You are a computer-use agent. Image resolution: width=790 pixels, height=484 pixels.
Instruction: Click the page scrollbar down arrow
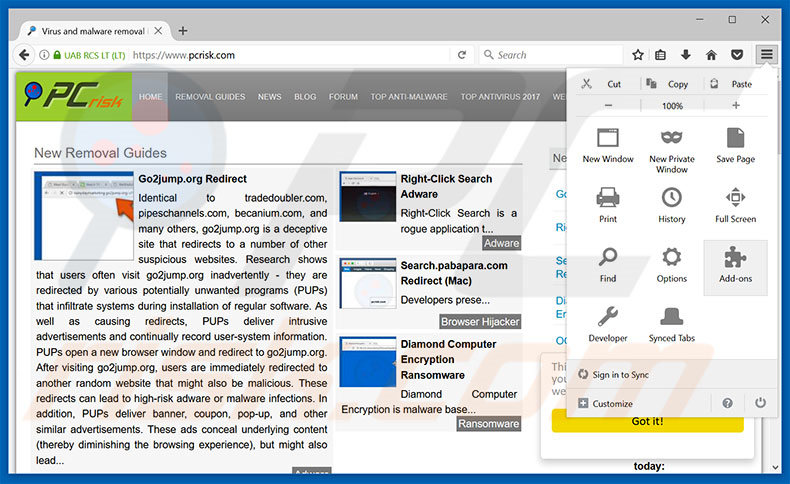775,467
